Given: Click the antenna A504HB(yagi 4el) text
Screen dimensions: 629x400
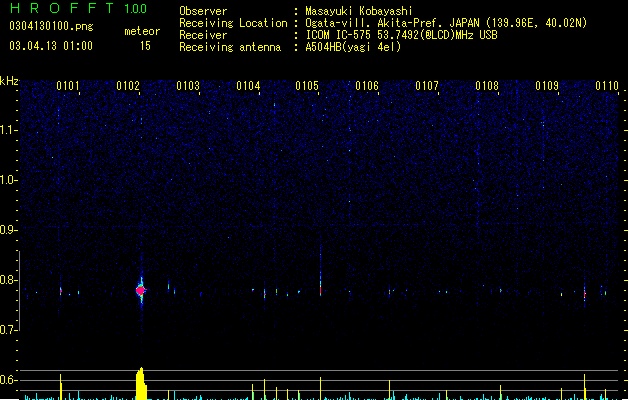Looking at the screenshot, I should (353, 47).
